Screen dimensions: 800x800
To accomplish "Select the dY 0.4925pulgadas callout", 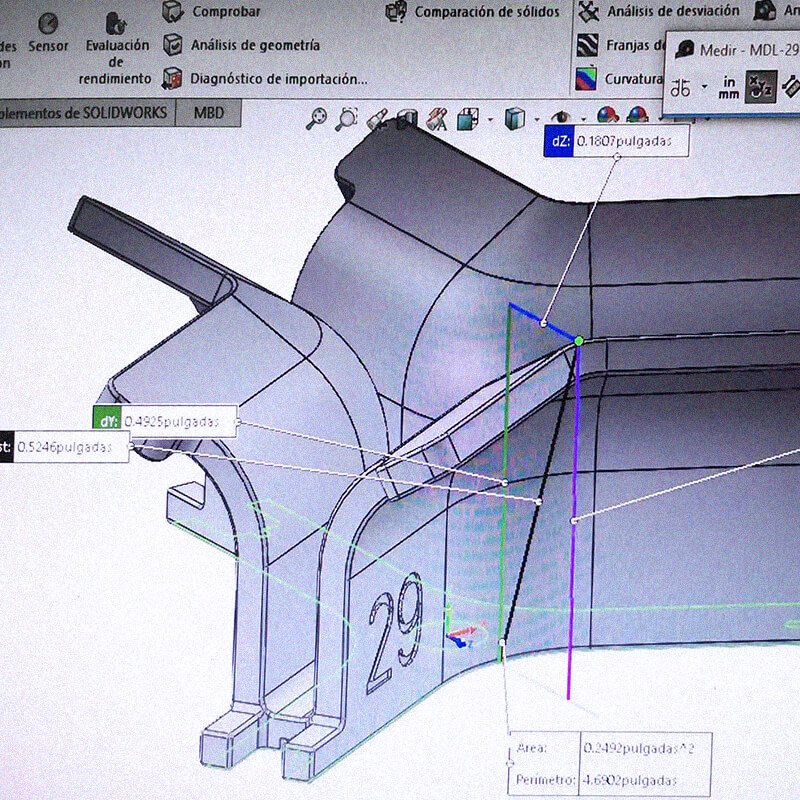I will [165, 421].
